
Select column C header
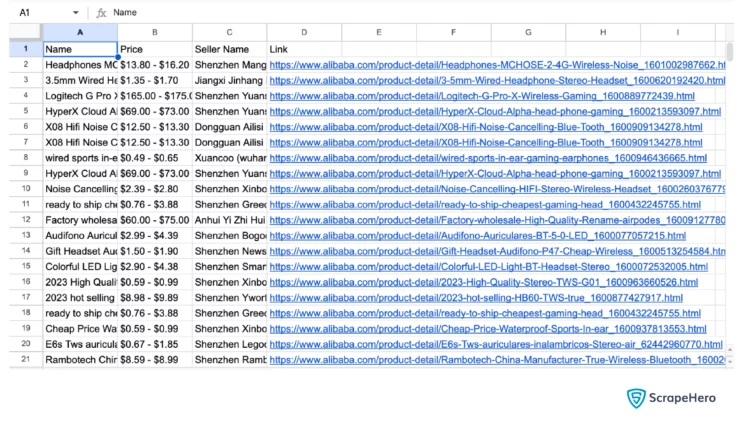pos(230,32)
